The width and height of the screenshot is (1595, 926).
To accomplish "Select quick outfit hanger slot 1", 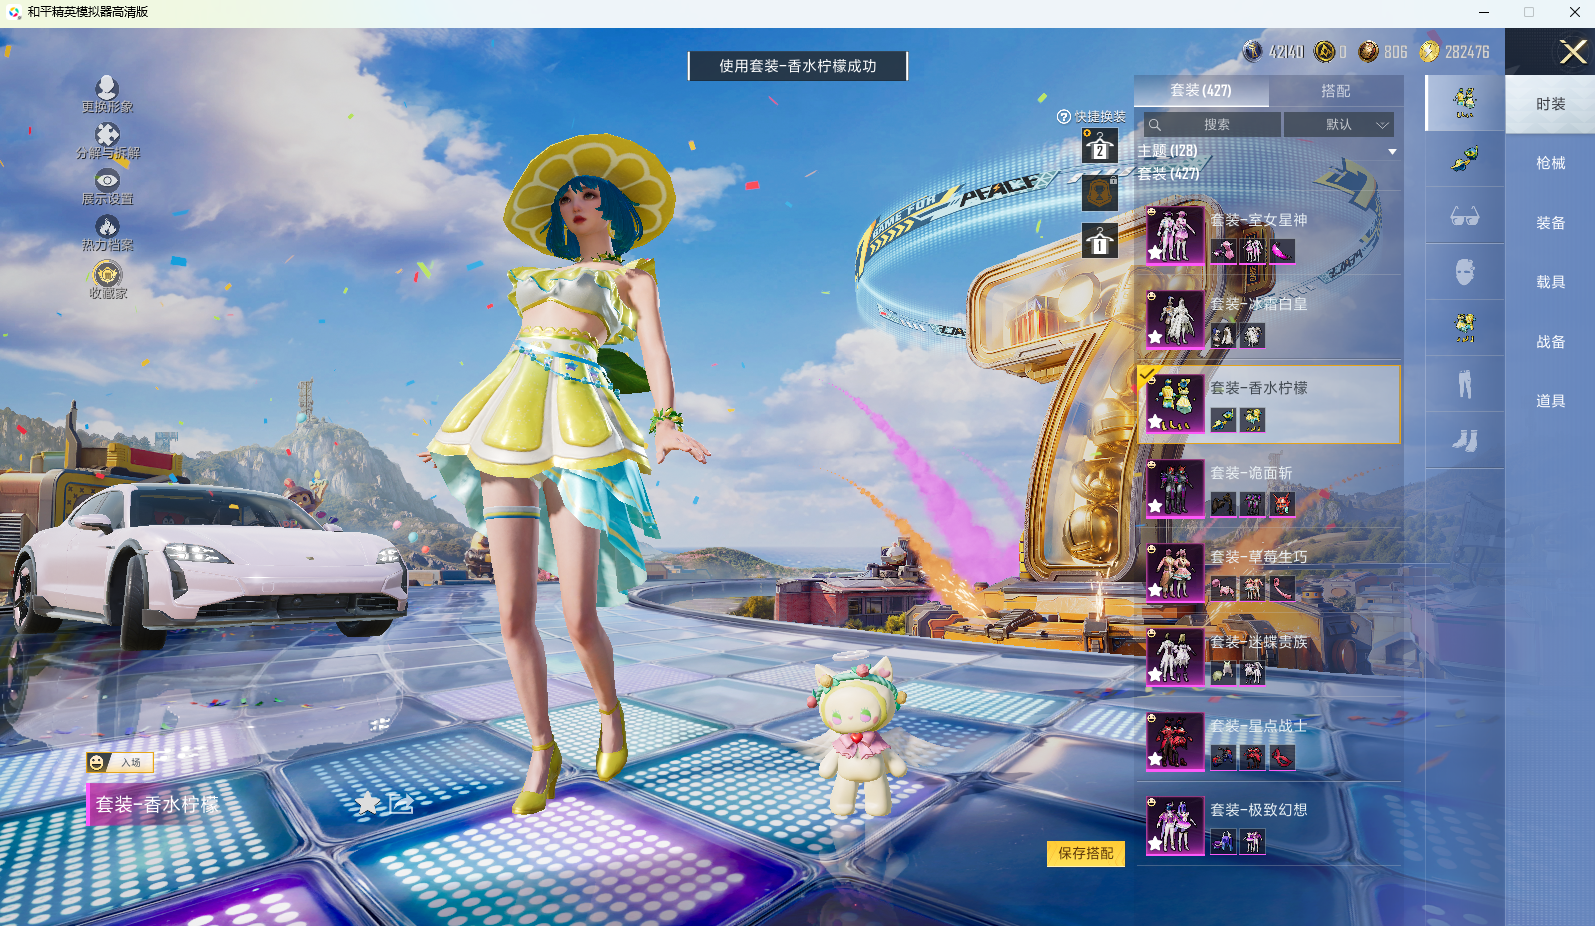I will point(1100,241).
